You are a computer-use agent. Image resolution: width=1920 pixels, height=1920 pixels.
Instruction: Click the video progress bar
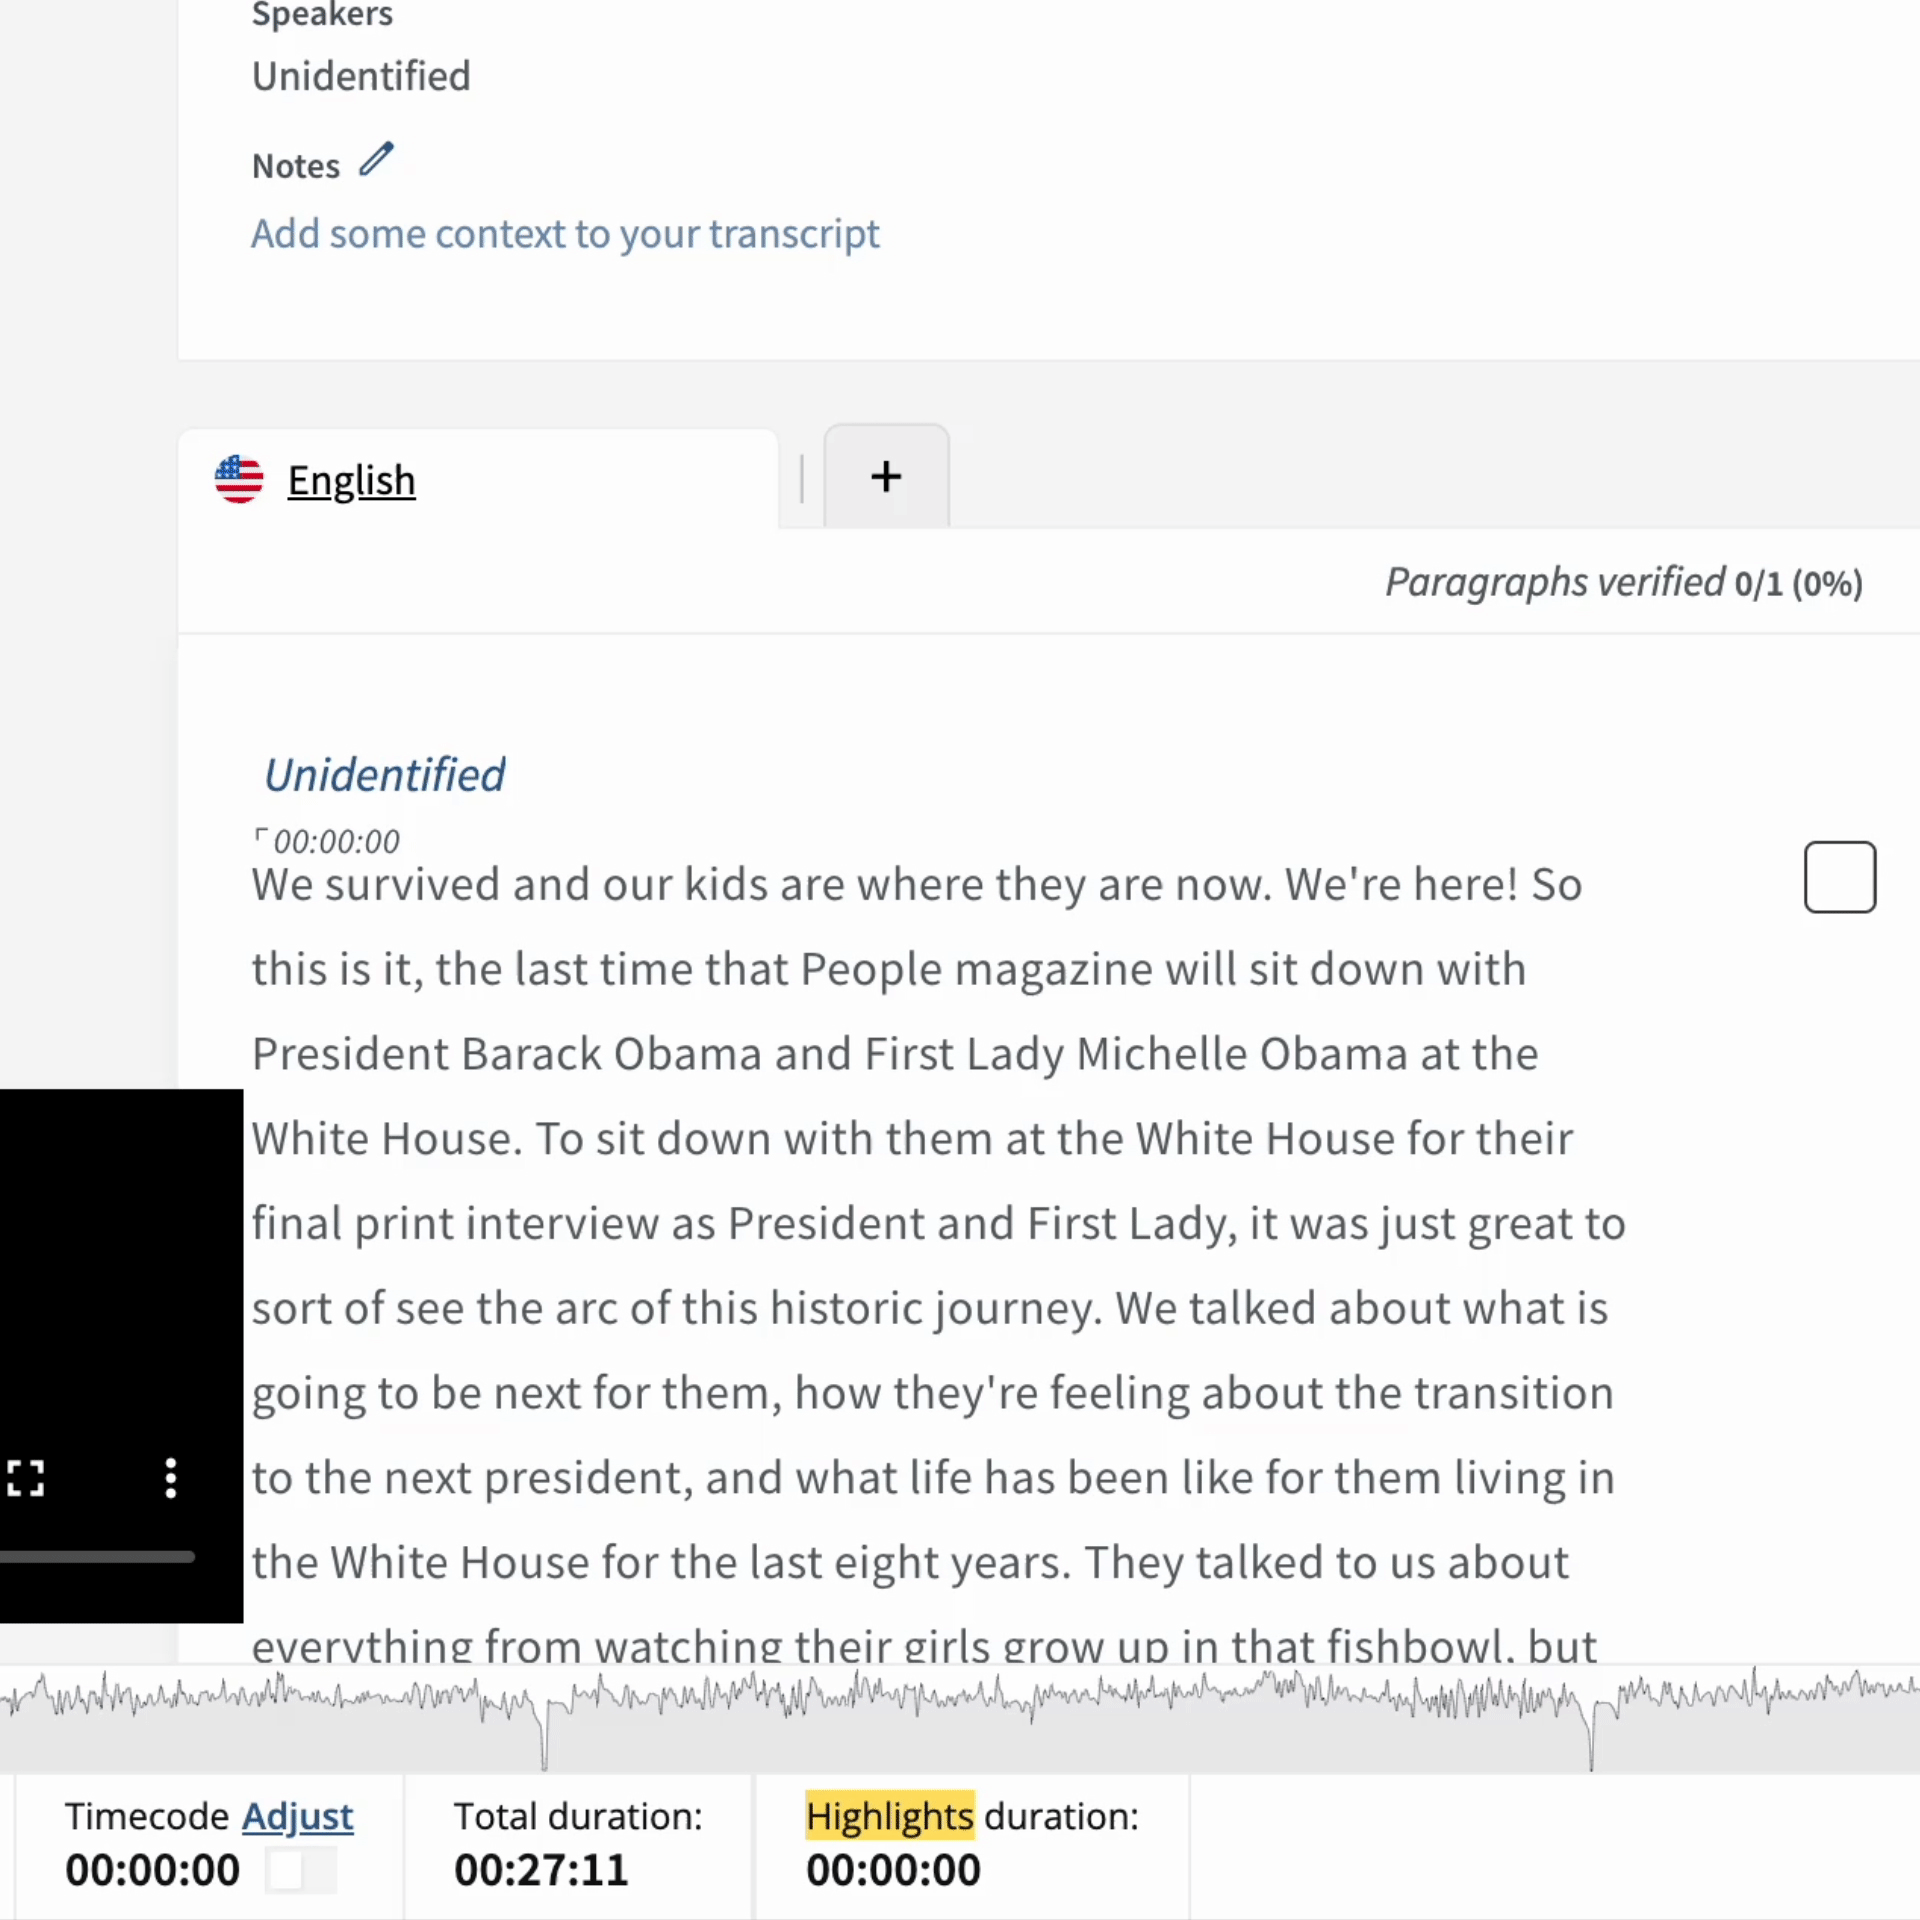click(x=97, y=1556)
